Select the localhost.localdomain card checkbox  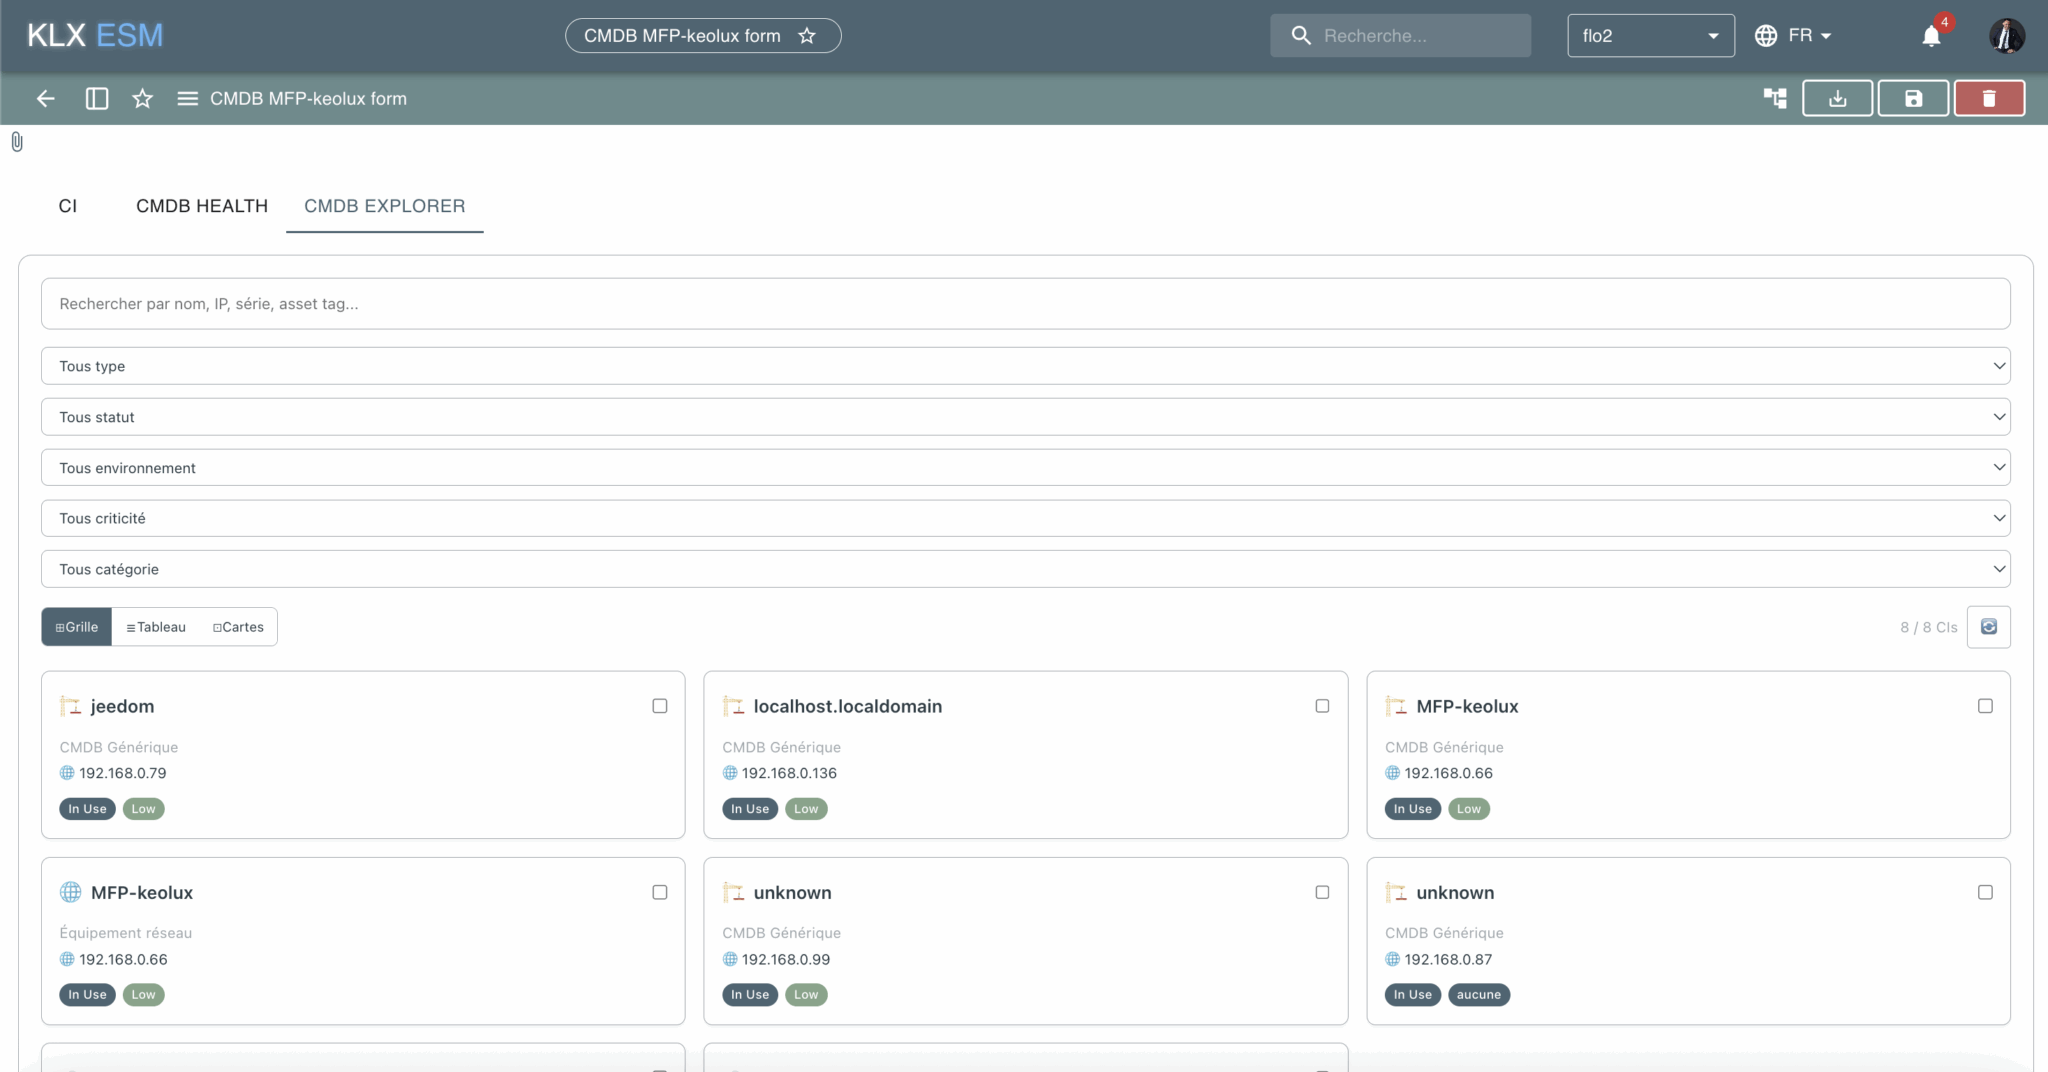pyautogui.click(x=1322, y=706)
